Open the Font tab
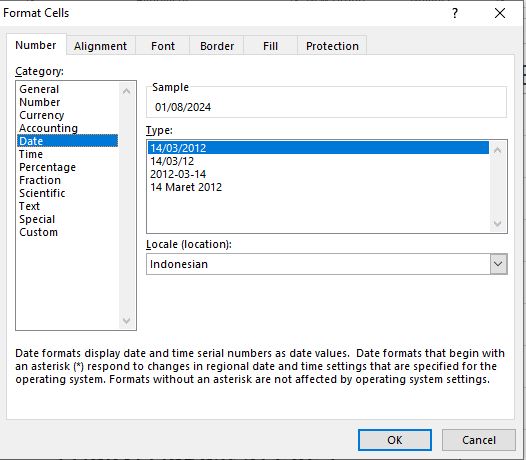Screen dimensions: 526x460 pyautogui.click(x=163, y=46)
